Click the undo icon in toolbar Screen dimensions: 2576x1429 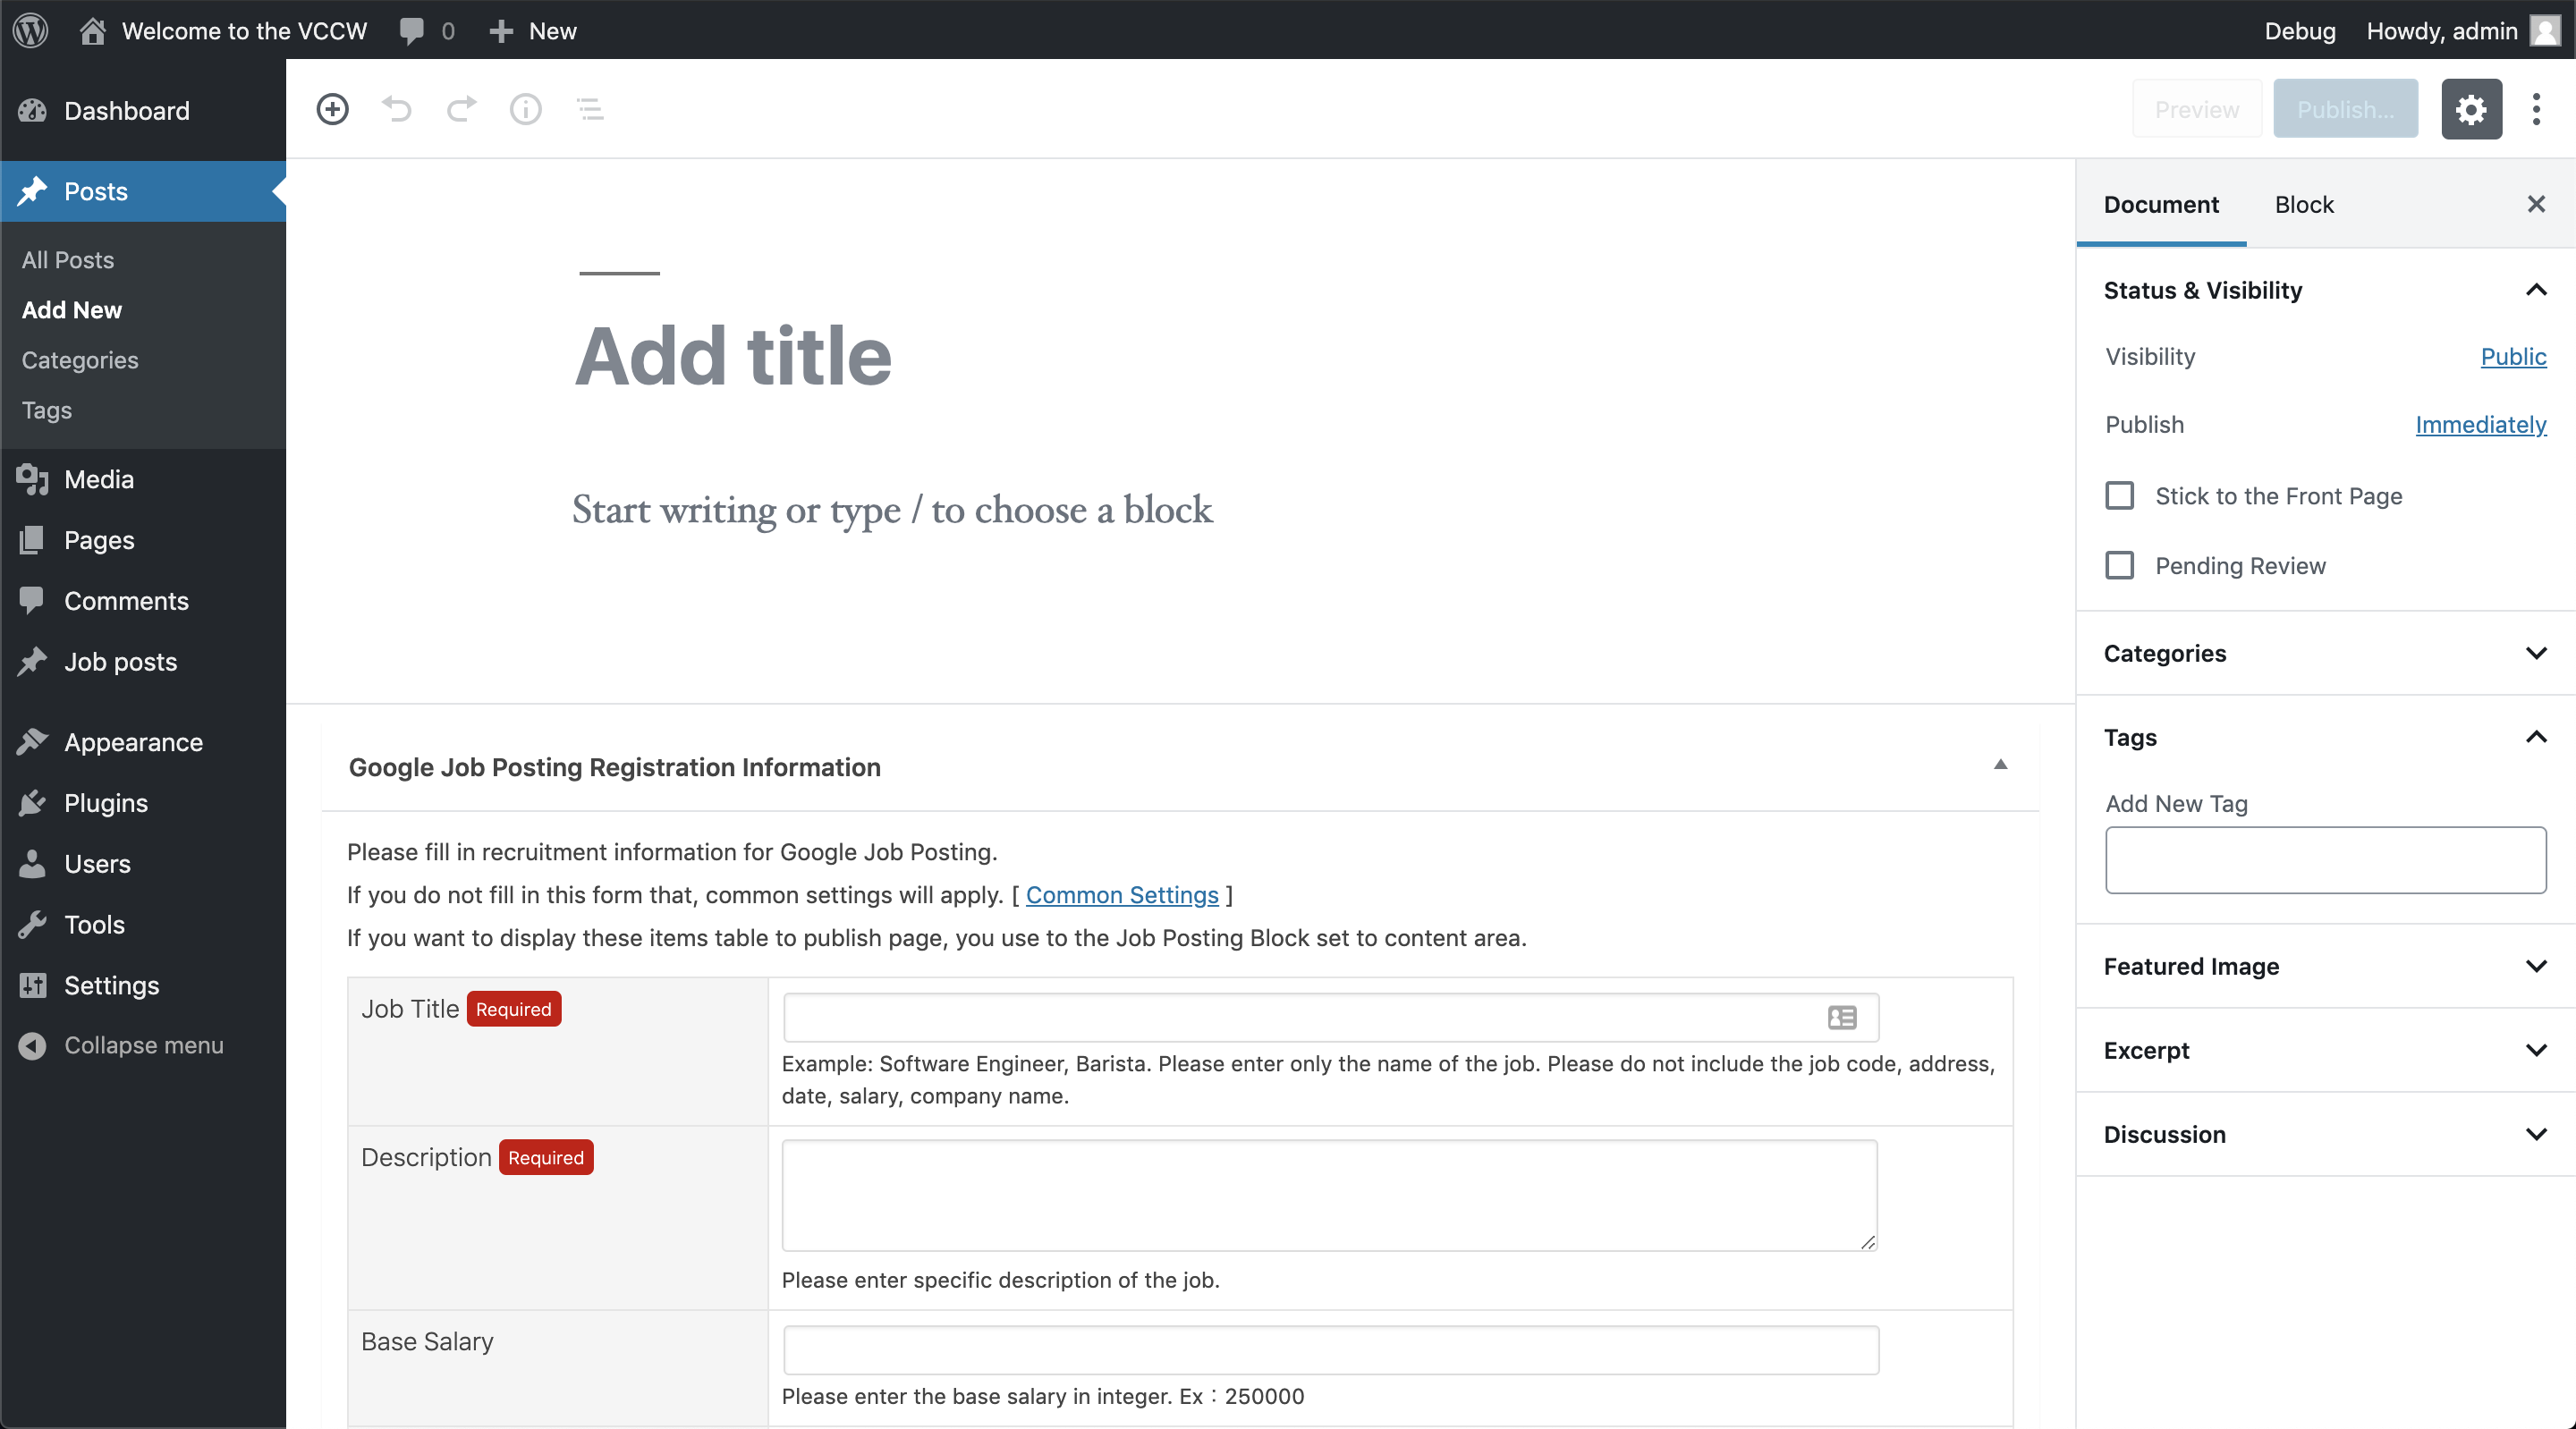pyautogui.click(x=396, y=109)
